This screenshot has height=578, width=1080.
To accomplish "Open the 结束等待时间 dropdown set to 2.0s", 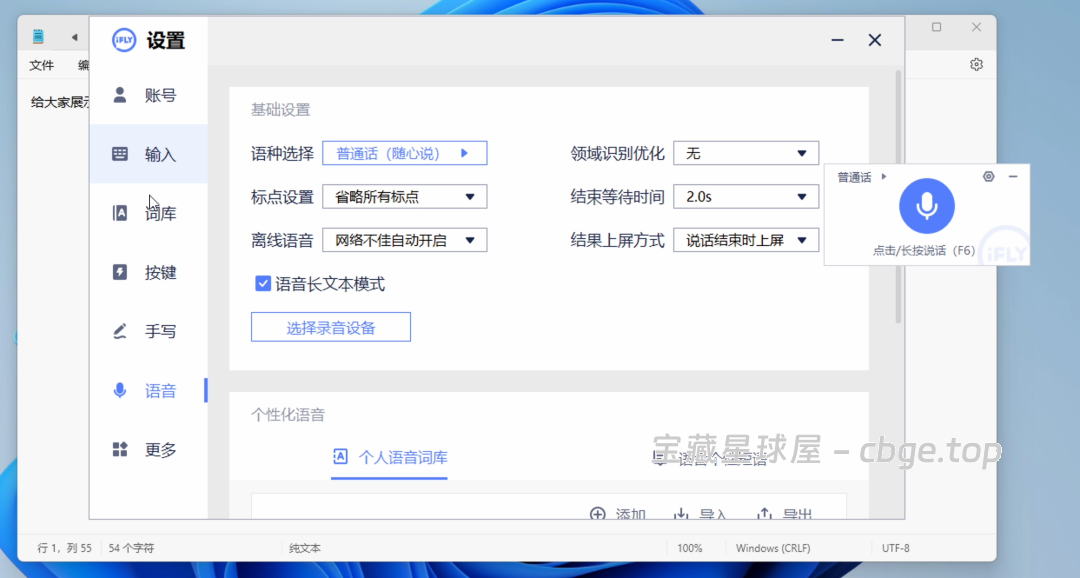I will (745, 196).
